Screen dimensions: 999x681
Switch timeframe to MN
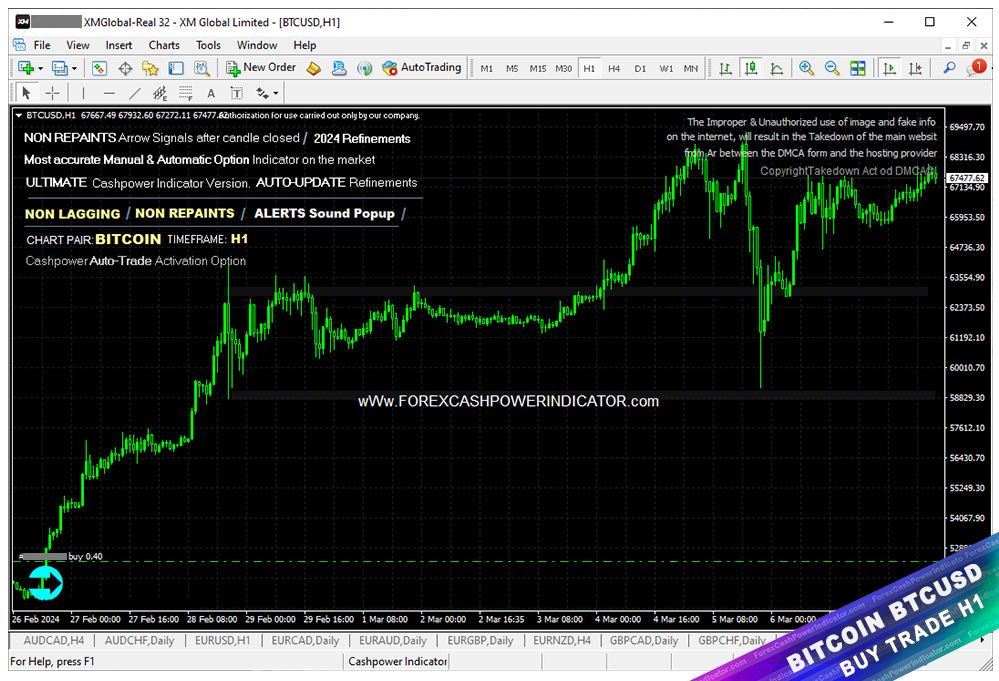pos(691,68)
